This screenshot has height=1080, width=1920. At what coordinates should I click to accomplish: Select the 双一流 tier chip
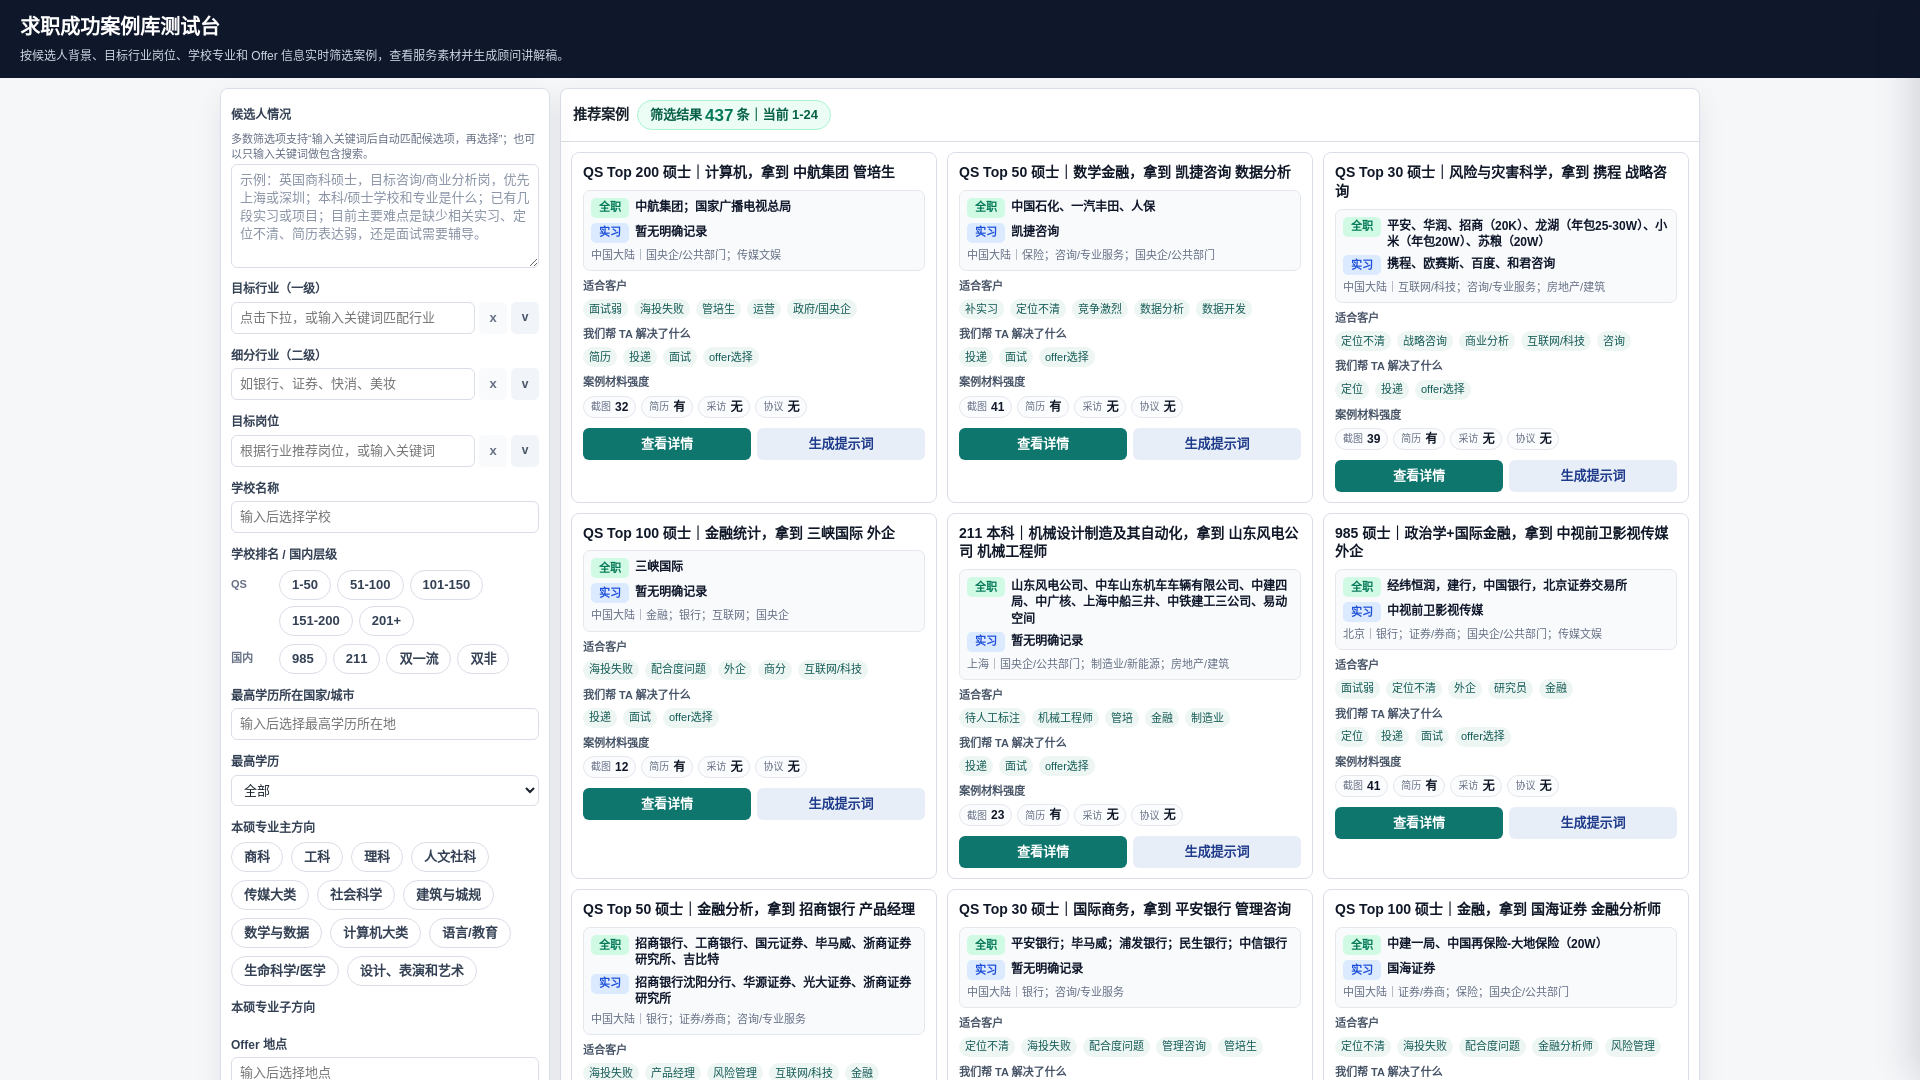(419, 659)
